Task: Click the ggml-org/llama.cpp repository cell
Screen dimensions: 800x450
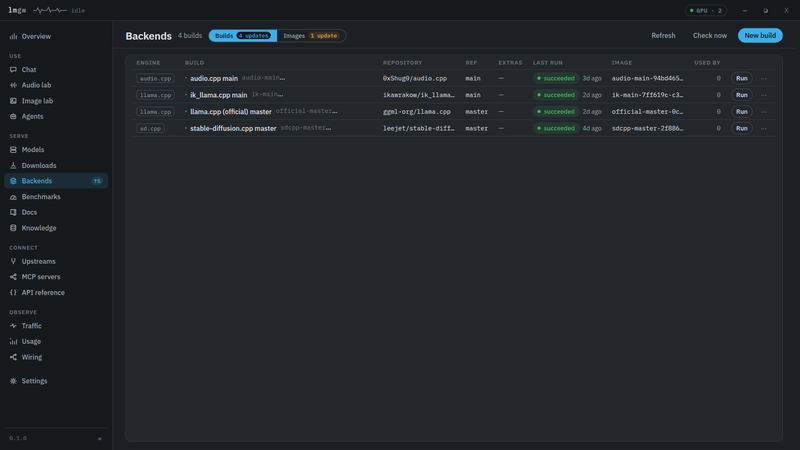Action: (x=417, y=112)
